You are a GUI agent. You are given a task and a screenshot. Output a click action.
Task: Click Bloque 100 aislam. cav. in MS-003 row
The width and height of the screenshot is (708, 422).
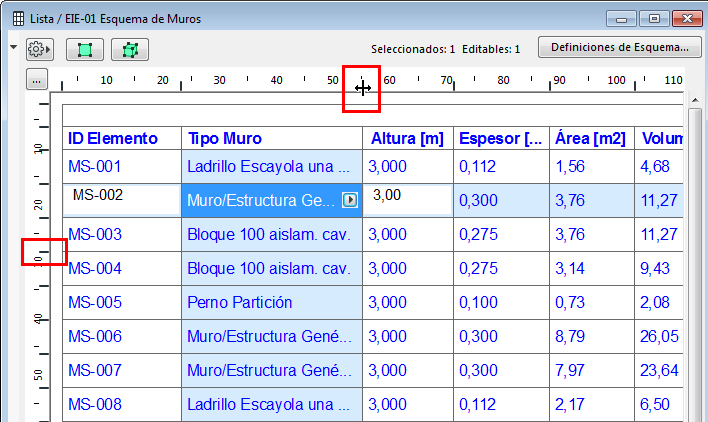272,234
